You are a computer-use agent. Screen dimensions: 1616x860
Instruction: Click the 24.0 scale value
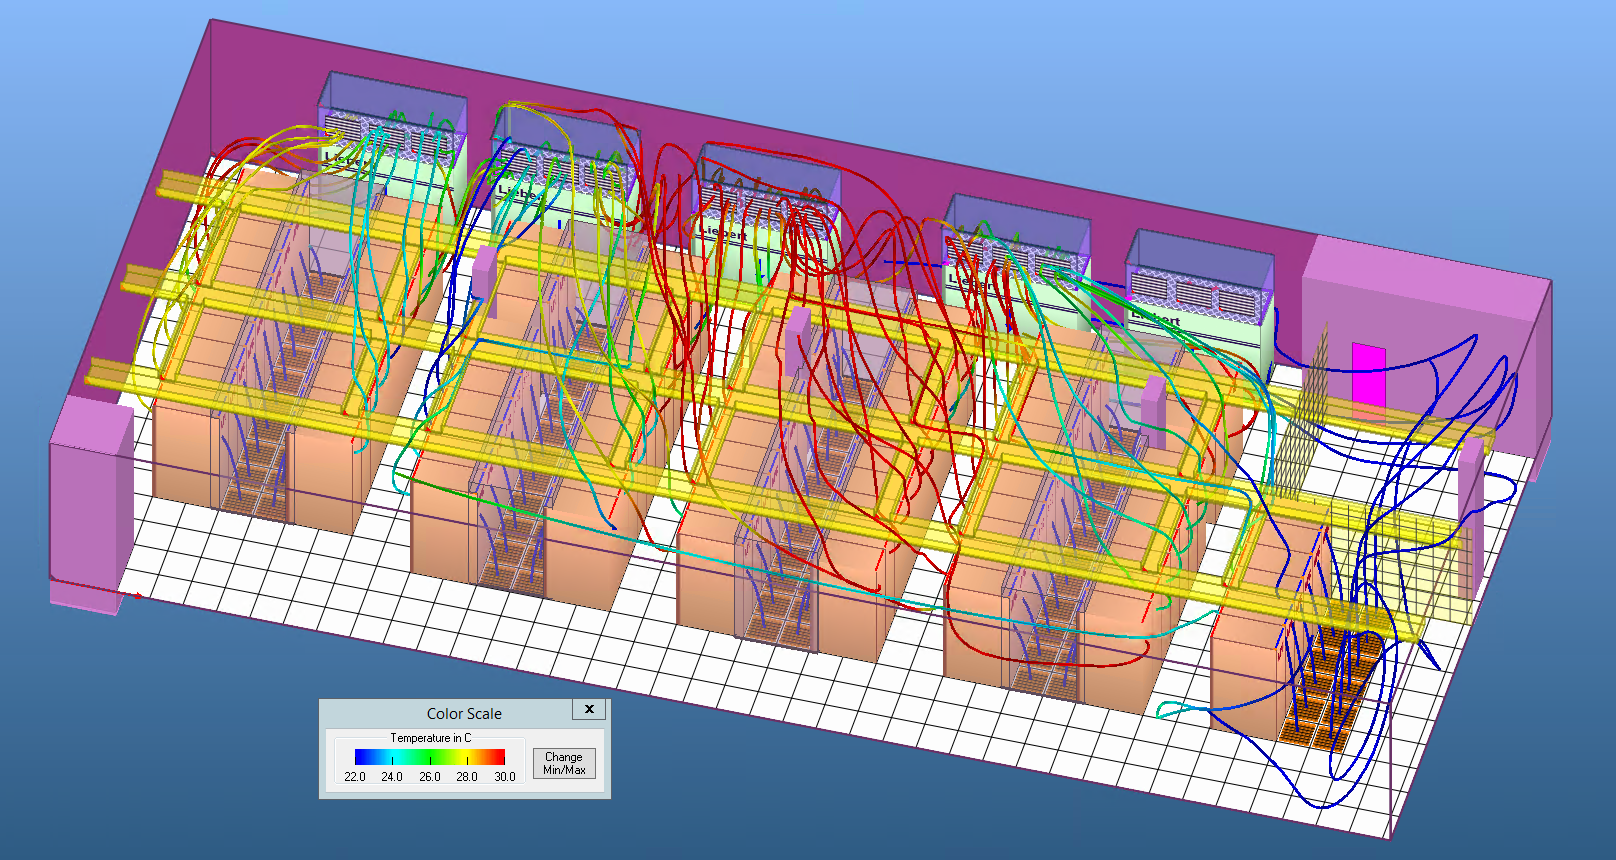pyautogui.click(x=392, y=777)
